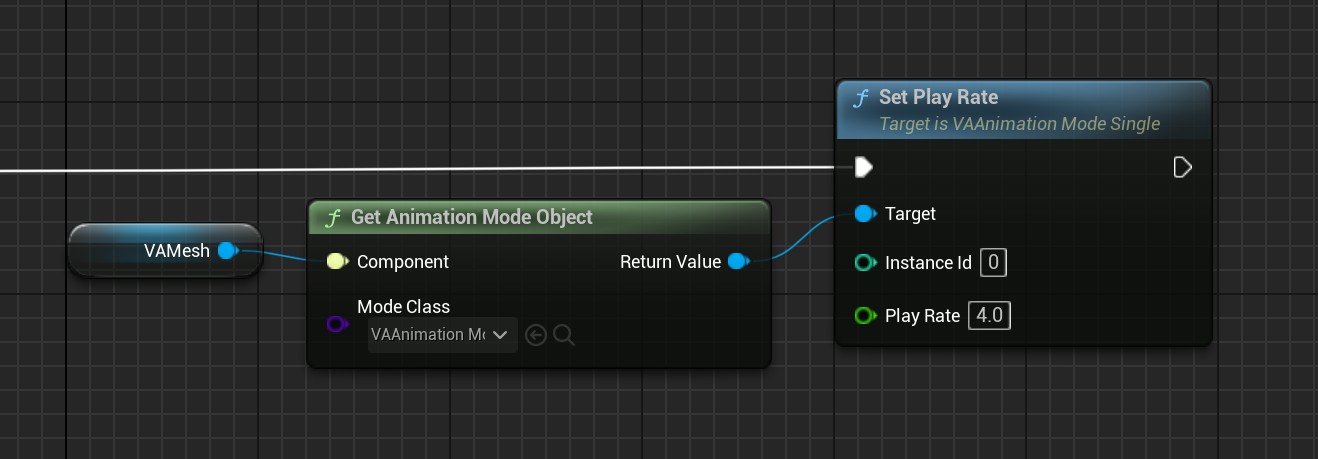1318x459 pixels.
Task: Click the use-selected-asset arrow icon for Mode Class
Action: [536, 335]
